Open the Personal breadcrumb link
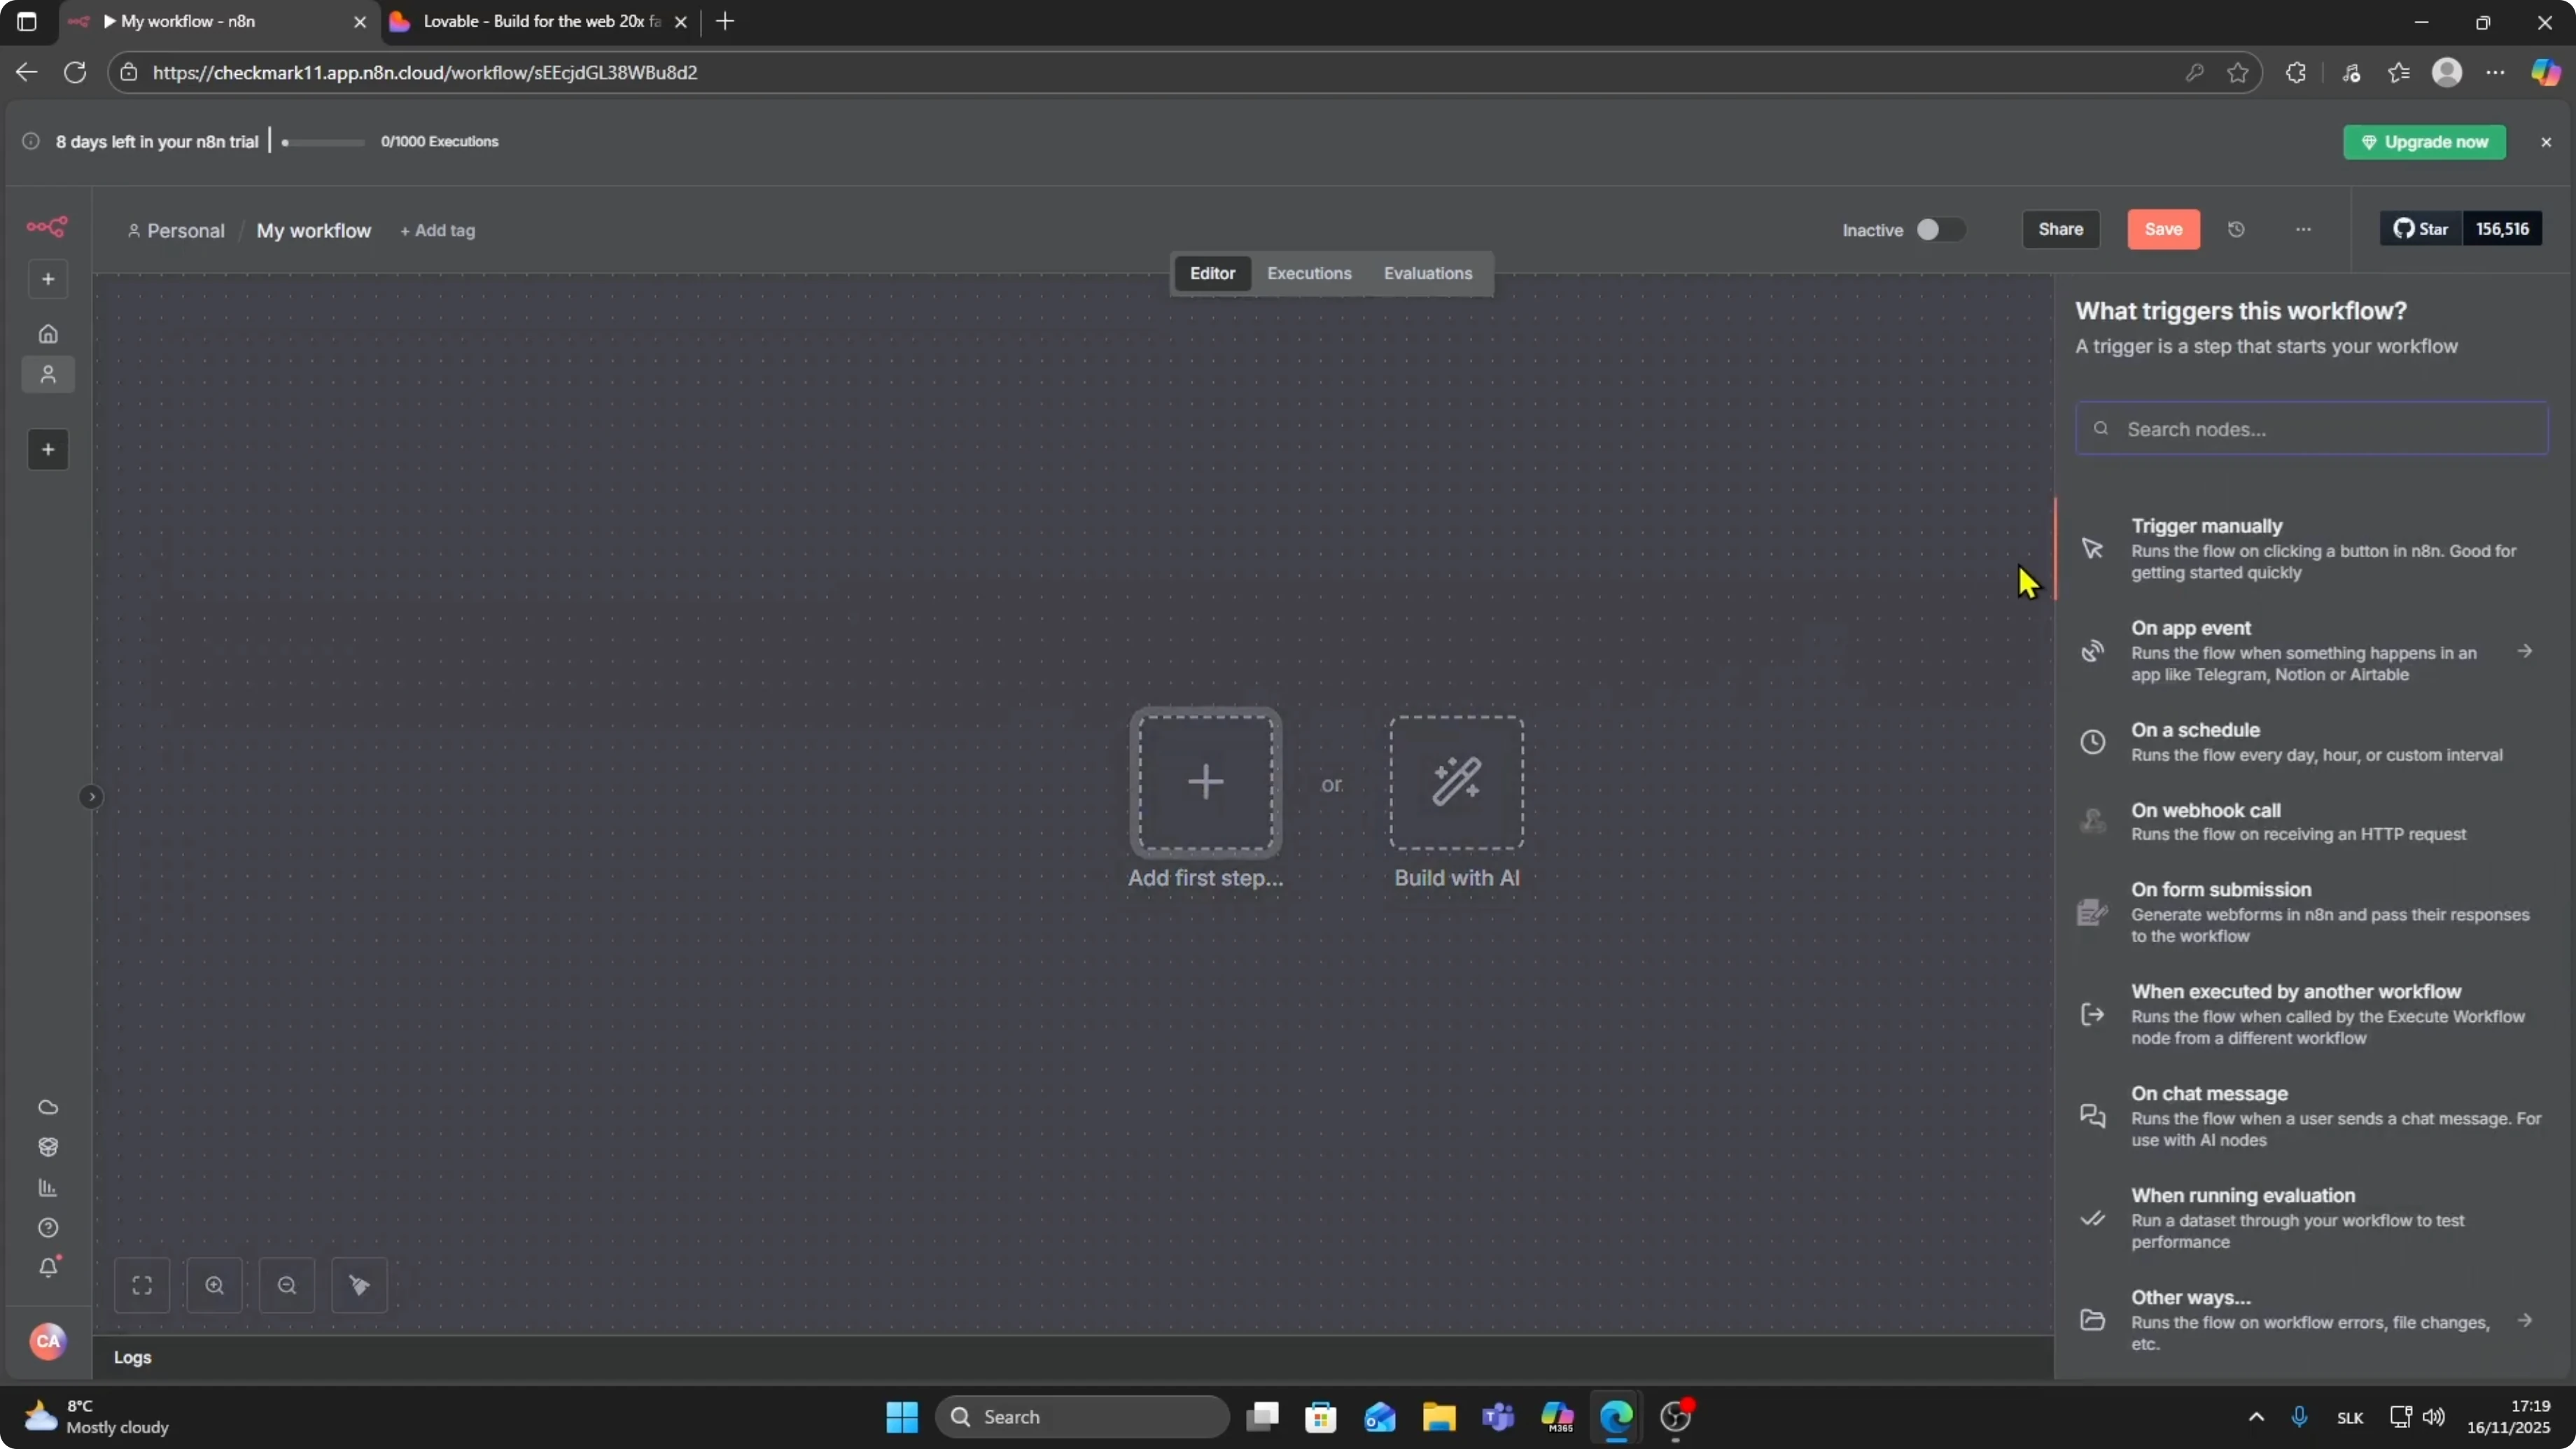Viewport: 2576px width, 1449px height. tap(176, 231)
